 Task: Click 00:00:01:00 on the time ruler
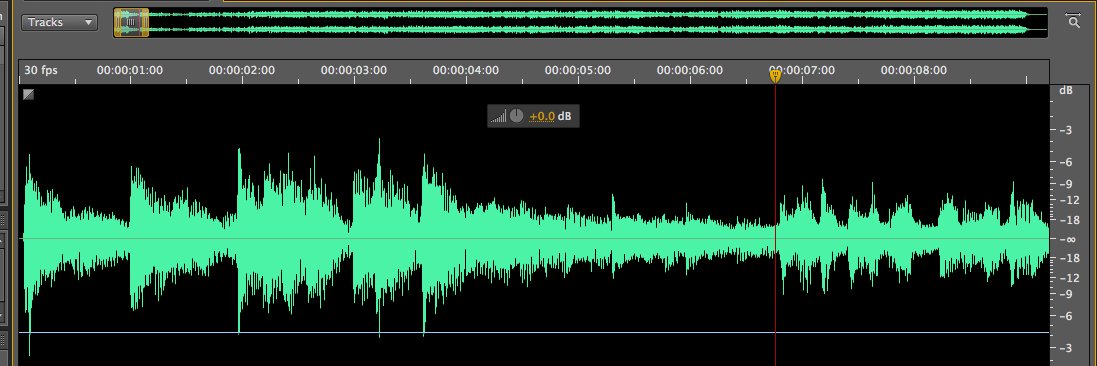(x=130, y=70)
